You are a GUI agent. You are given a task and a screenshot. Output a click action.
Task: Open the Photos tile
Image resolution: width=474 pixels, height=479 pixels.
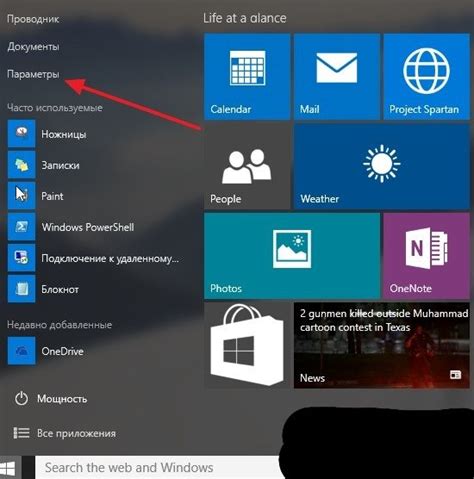pos(292,256)
